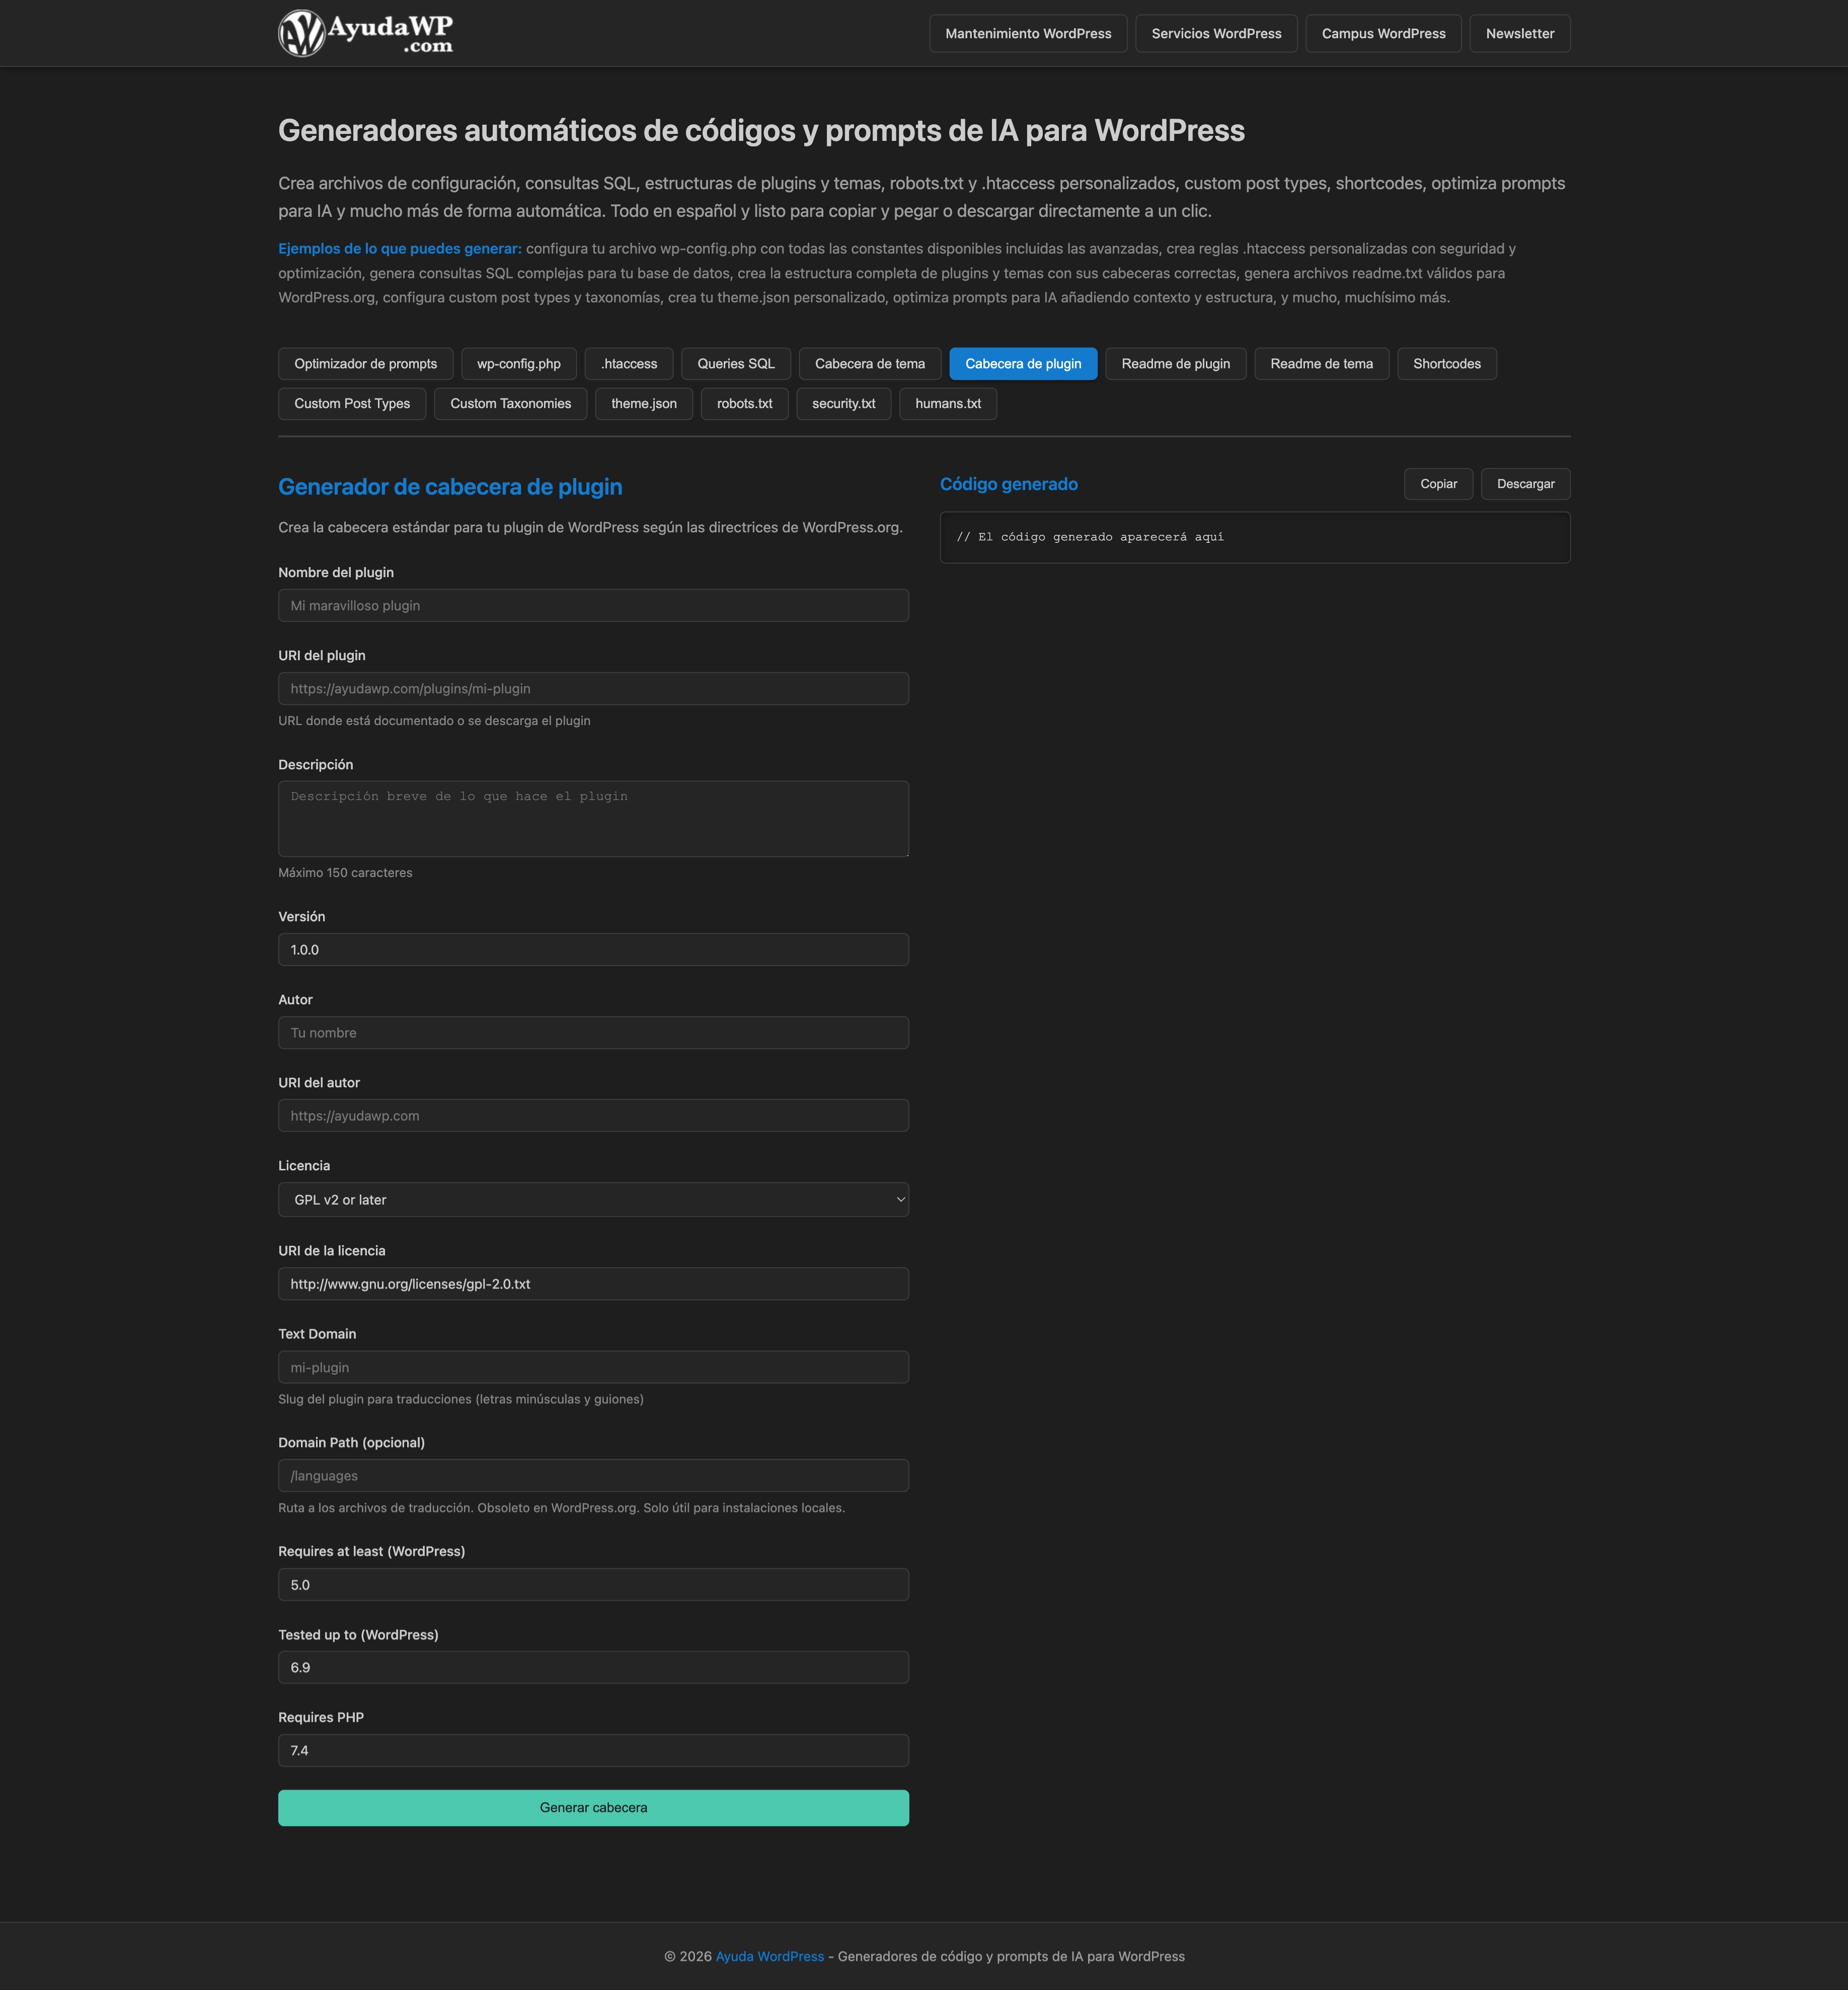Open the Optimizador de prompts tab
The width and height of the screenshot is (1848, 1990).
pyautogui.click(x=365, y=364)
